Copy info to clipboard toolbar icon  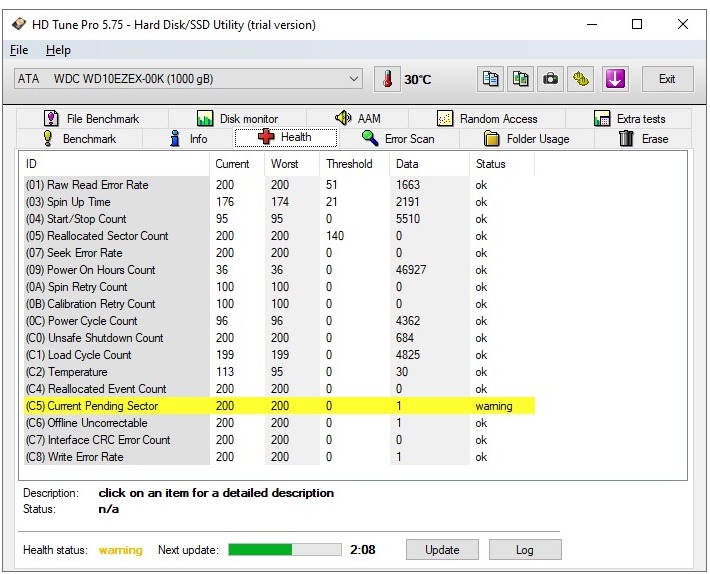click(x=490, y=79)
